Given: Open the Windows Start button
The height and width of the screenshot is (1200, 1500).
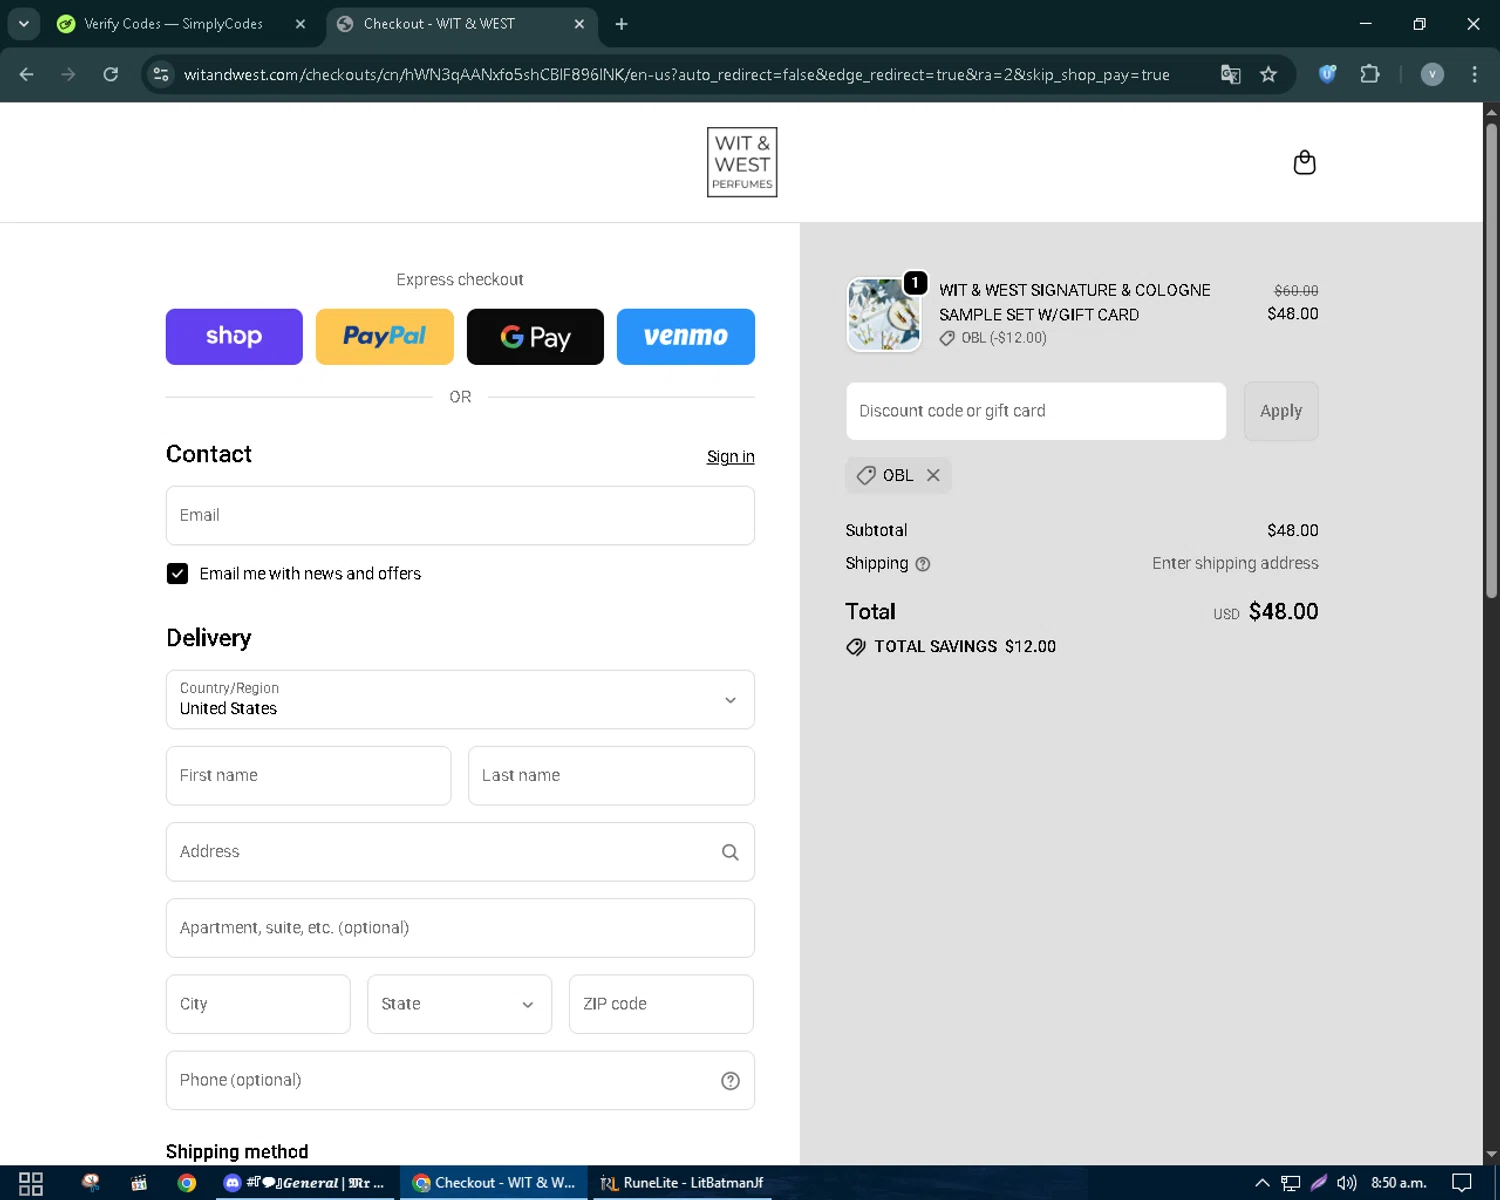Looking at the screenshot, I should click(x=31, y=1183).
